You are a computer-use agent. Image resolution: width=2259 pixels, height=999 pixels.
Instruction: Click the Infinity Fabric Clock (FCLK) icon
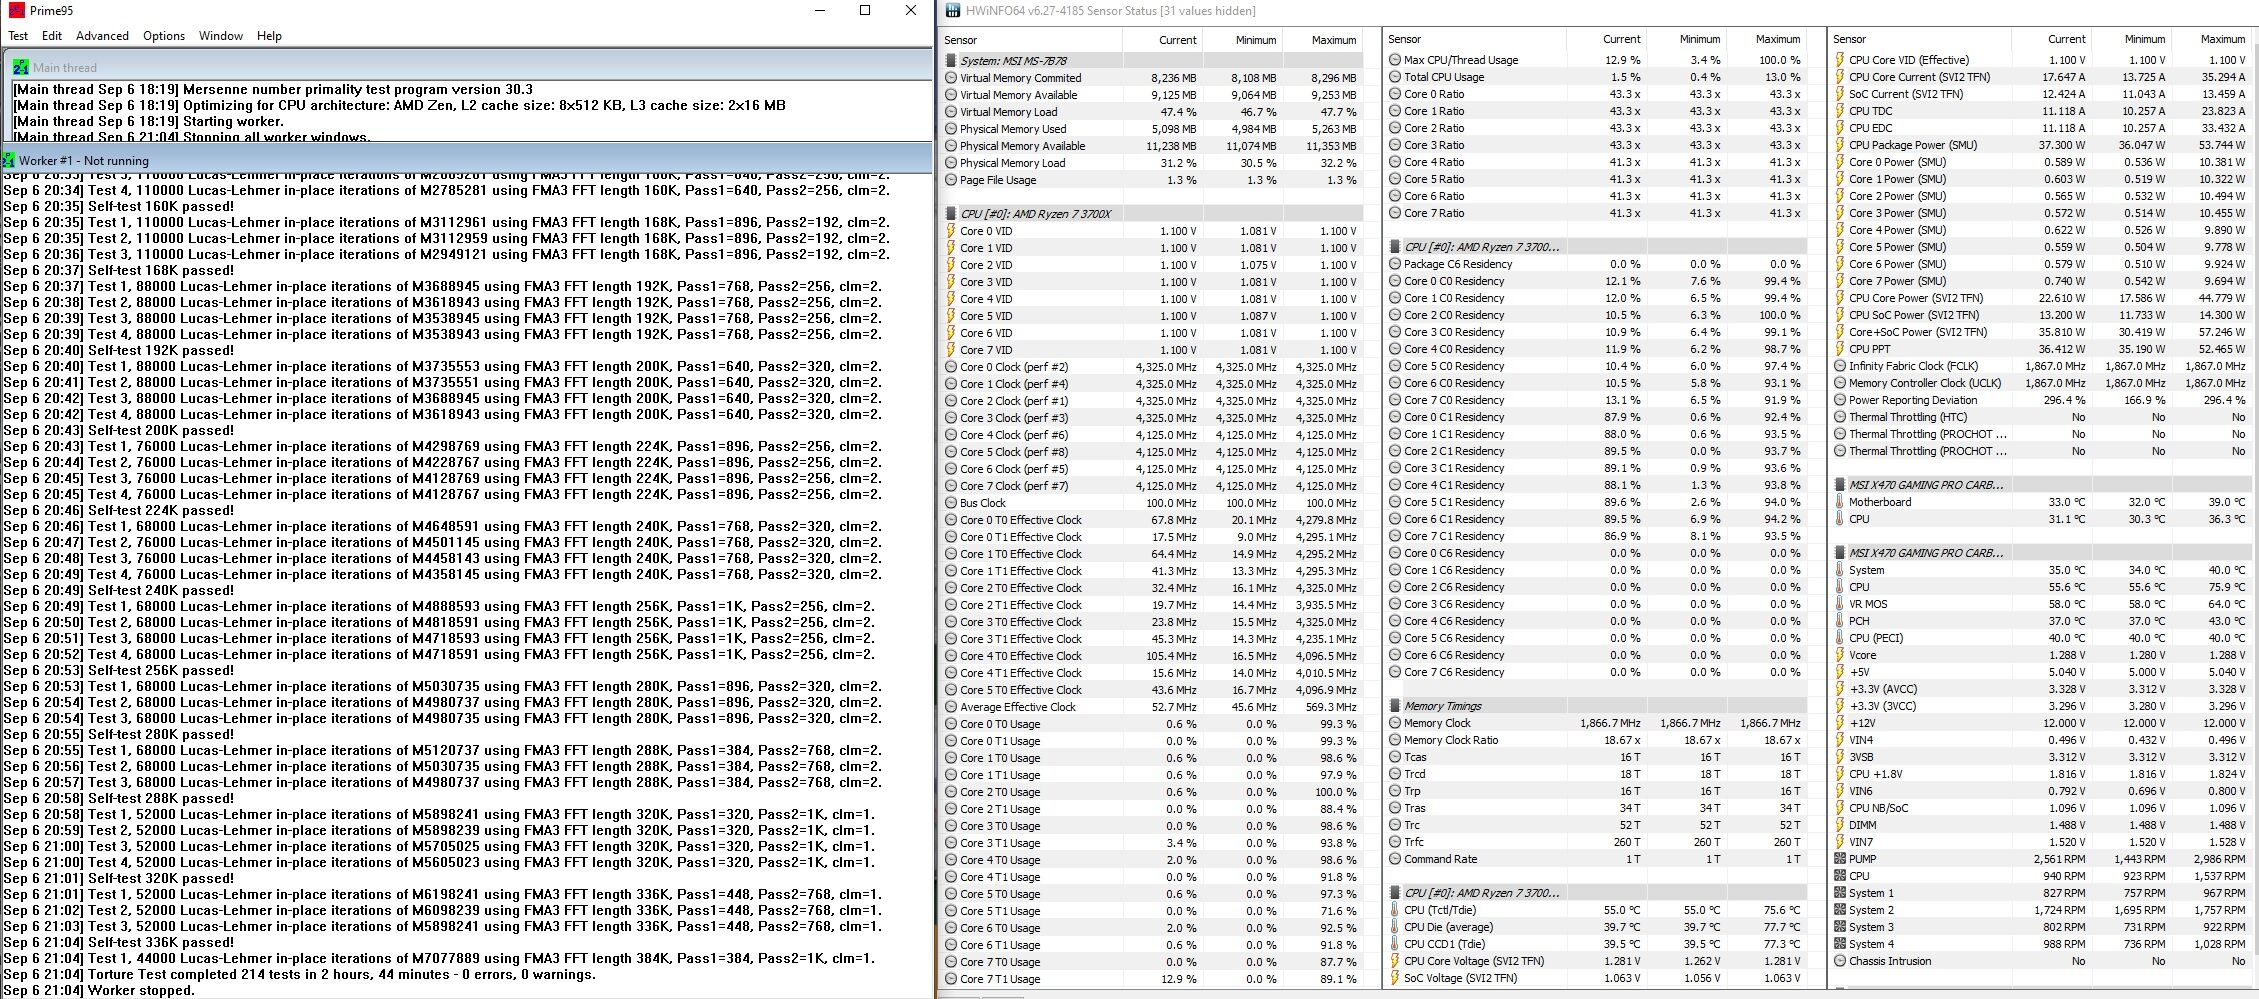1840,366
